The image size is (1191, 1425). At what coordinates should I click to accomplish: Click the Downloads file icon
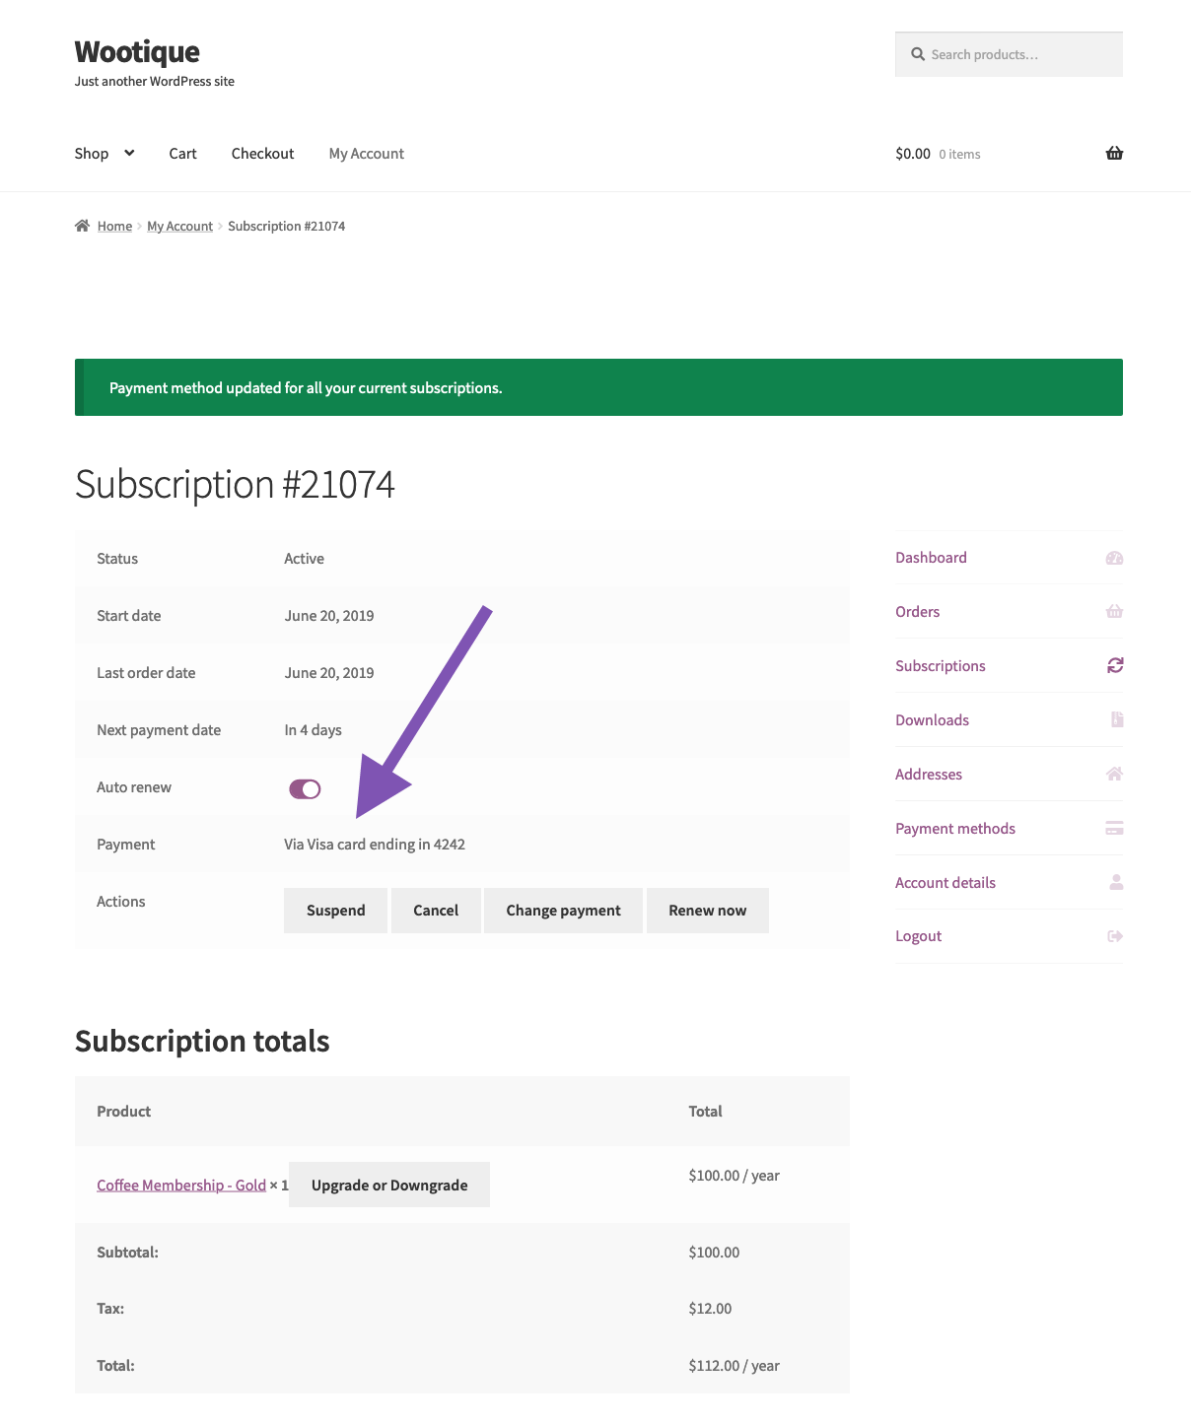click(1114, 719)
